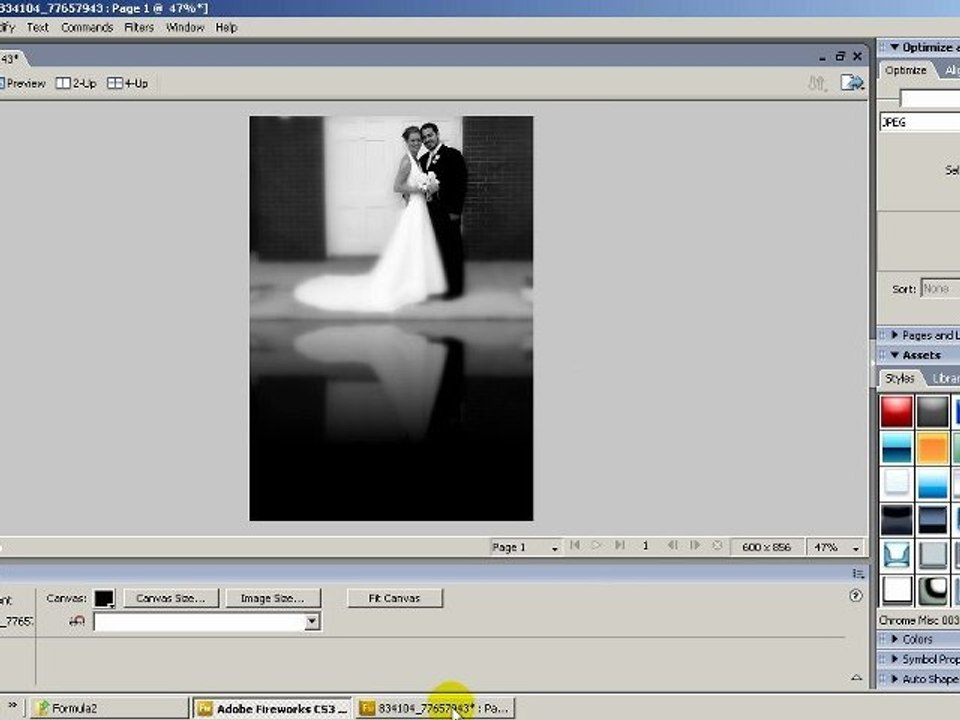Collapse the Assets panel

click(894, 355)
